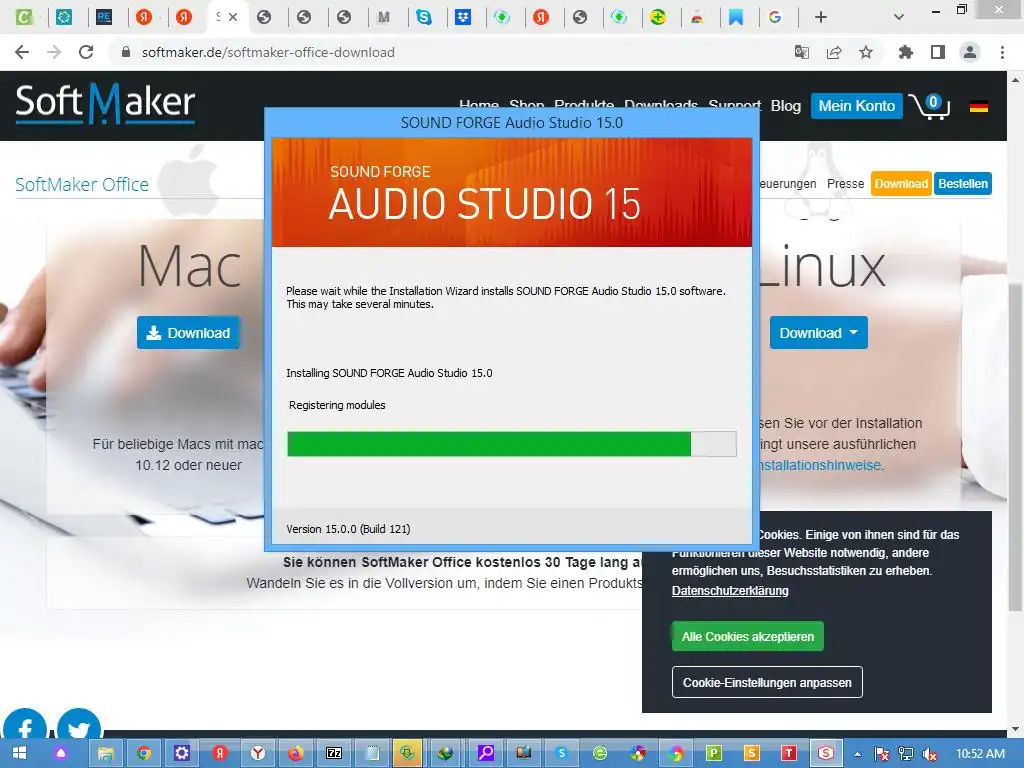Open the green P taskbar app
This screenshot has height=768, width=1024.
pyautogui.click(x=713, y=754)
